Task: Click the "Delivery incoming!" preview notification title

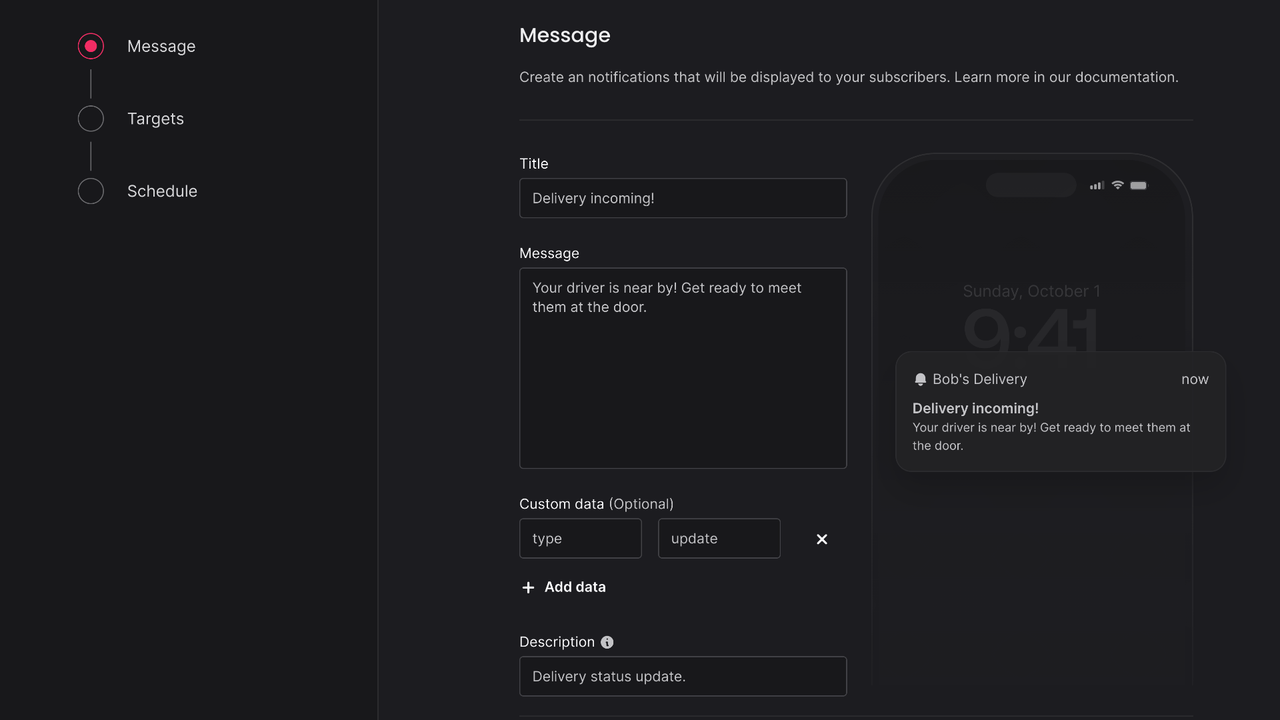Action: tap(975, 408)
